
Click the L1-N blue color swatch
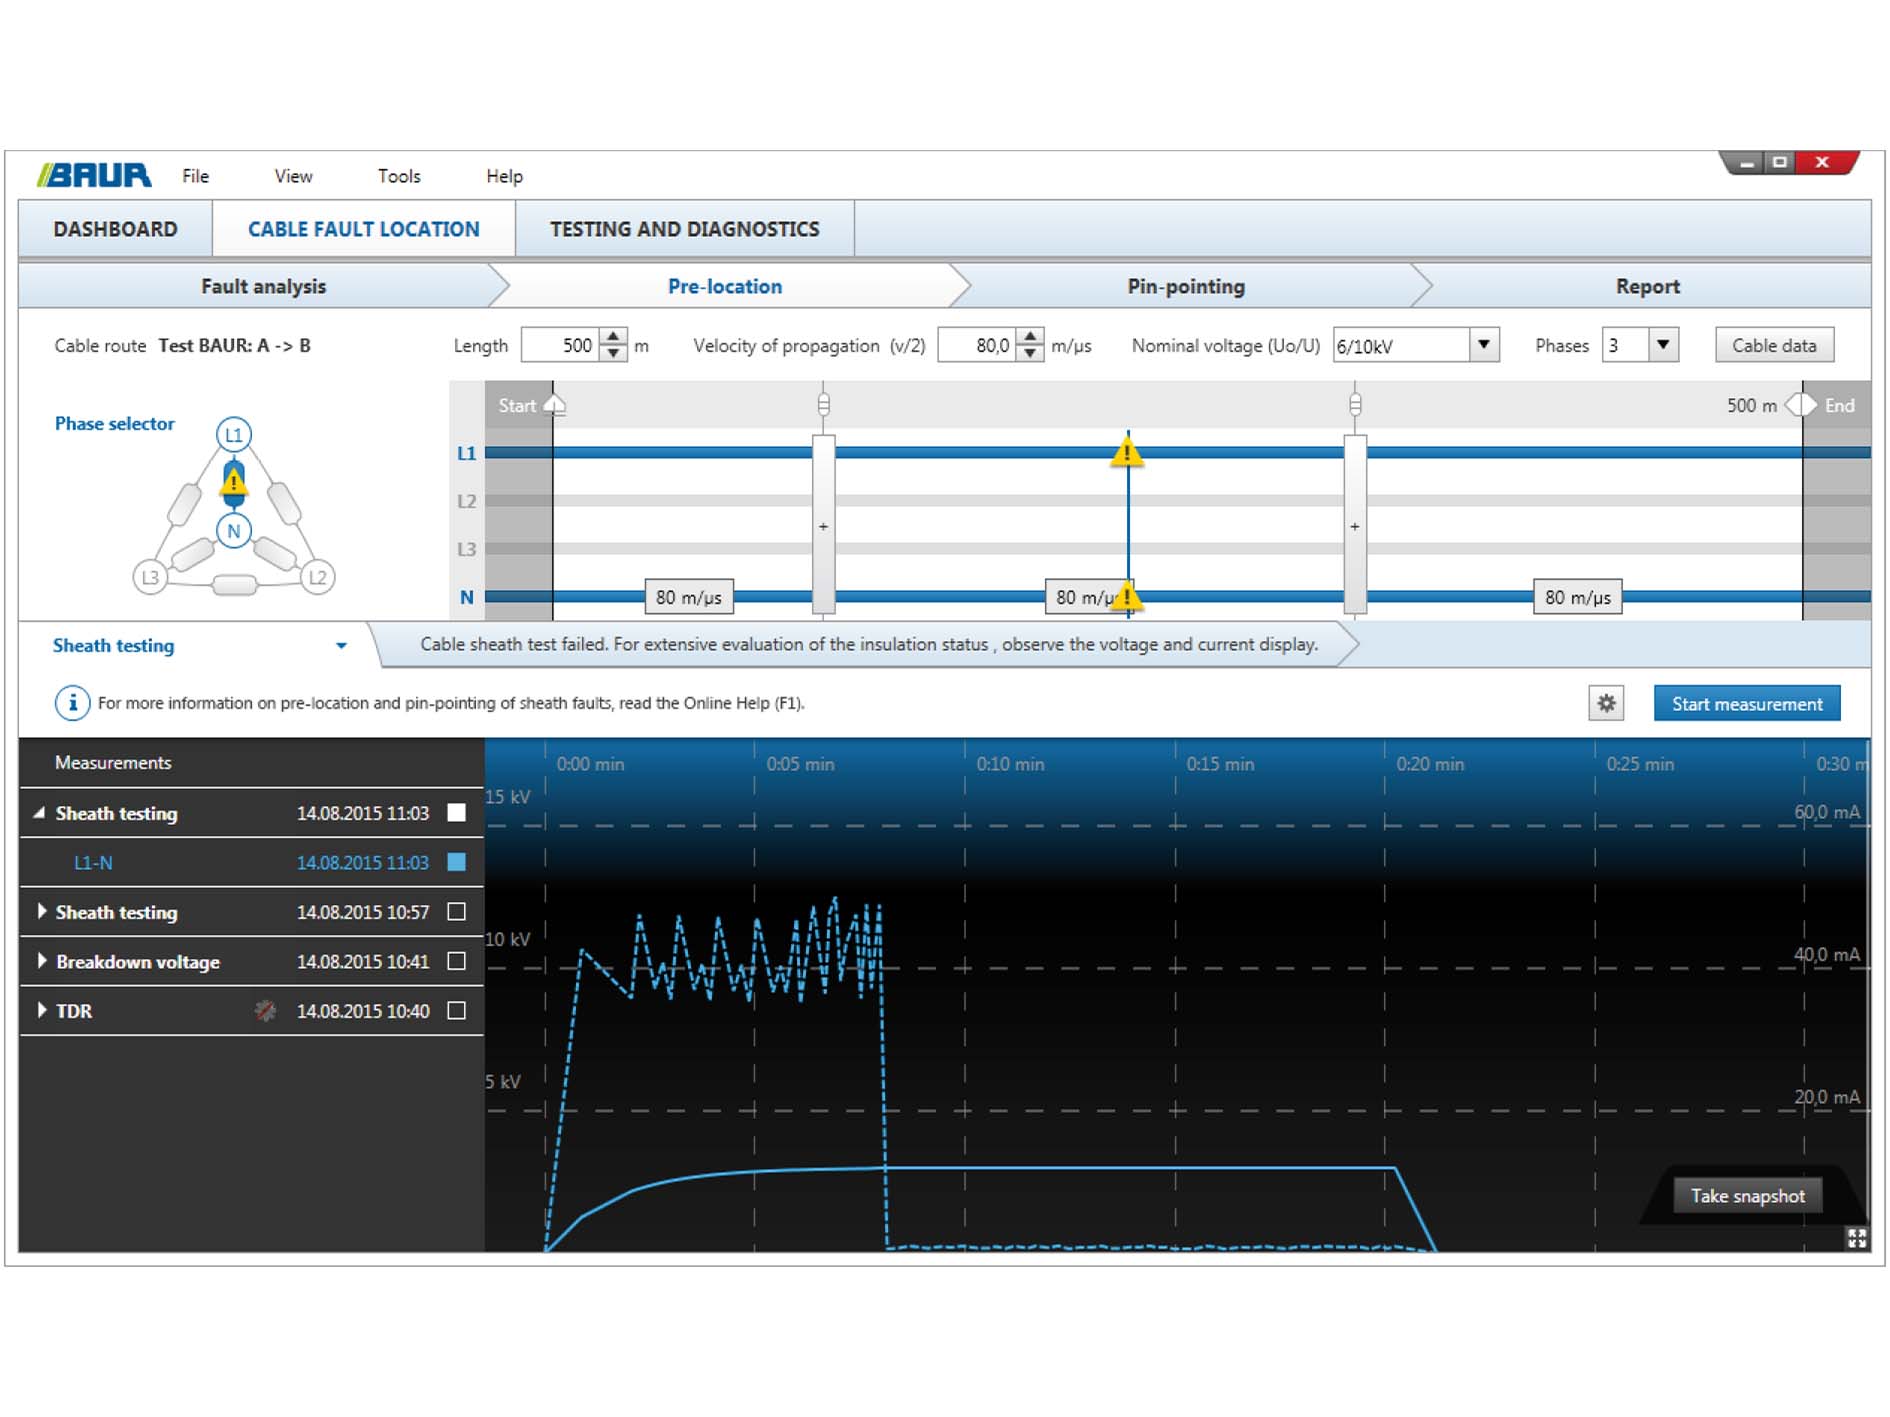pos(457,862)
